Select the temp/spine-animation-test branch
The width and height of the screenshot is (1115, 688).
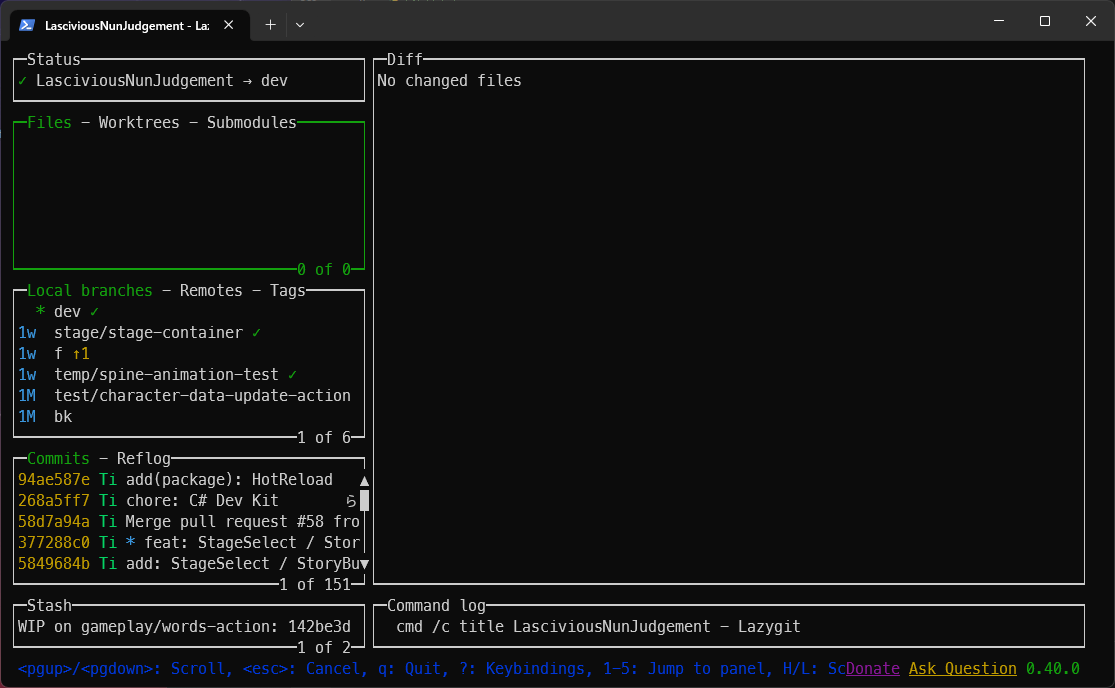point(188,375)
